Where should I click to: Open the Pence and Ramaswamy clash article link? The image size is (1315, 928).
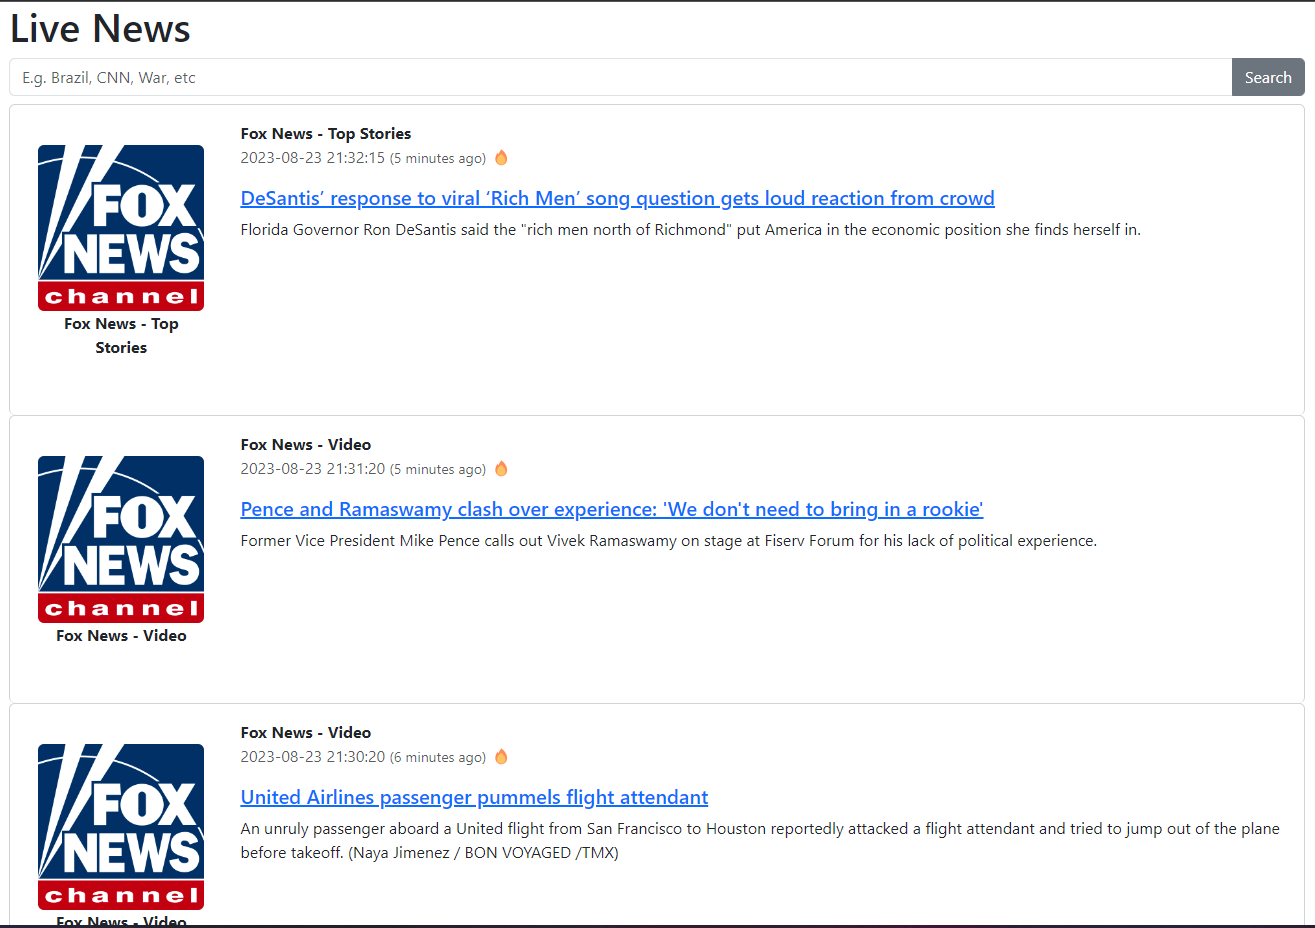tap(612, 509)
